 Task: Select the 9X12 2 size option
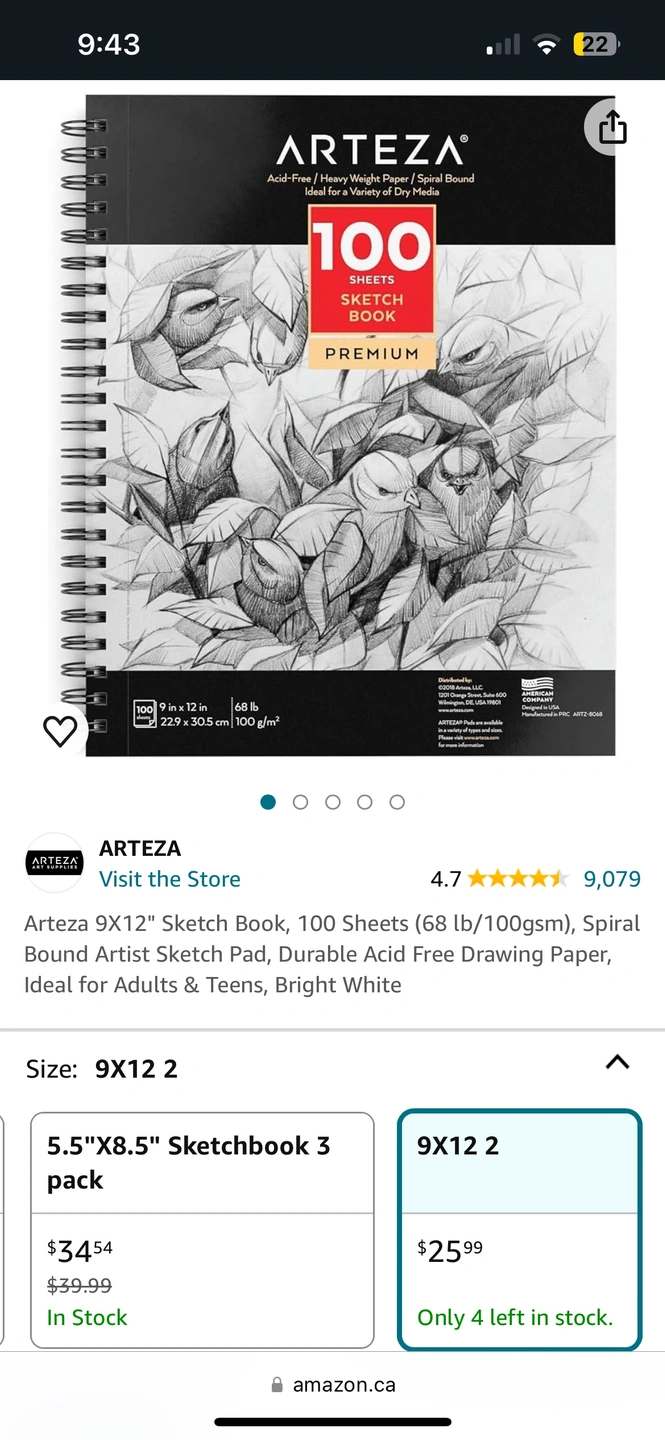point(520,1230)
